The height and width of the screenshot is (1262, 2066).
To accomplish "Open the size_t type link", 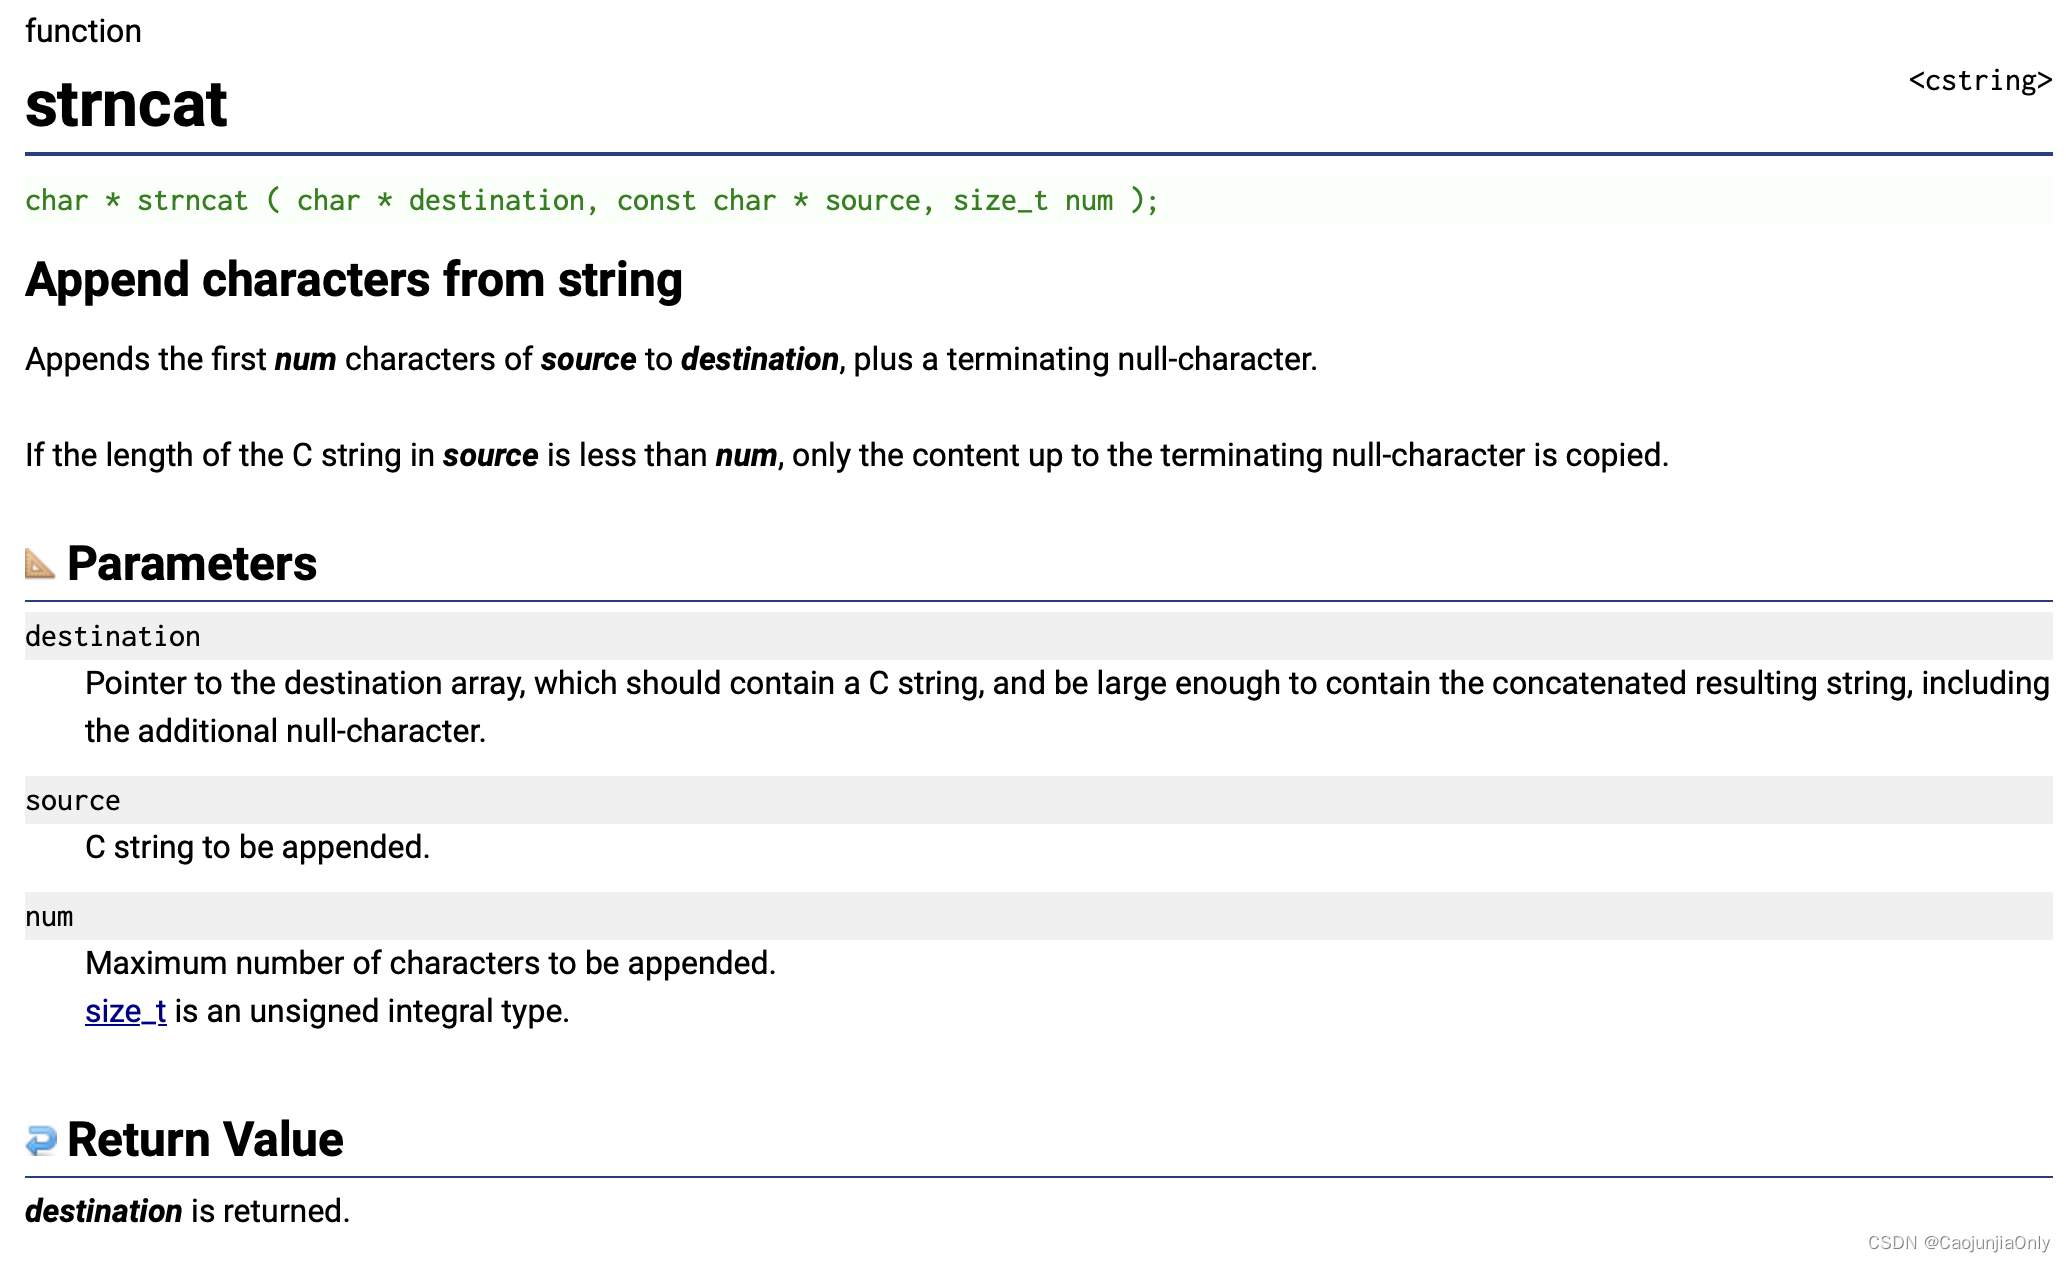I will tap(126, 1011).
